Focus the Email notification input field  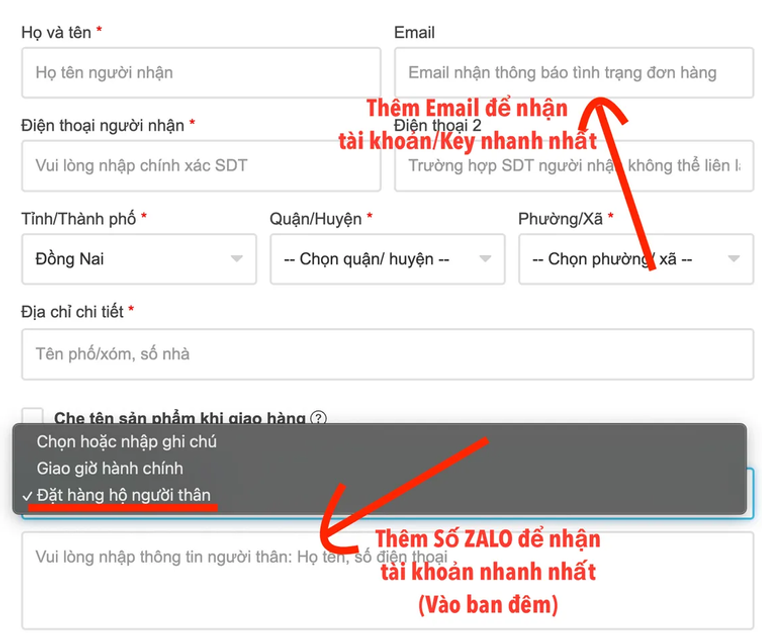574,73
